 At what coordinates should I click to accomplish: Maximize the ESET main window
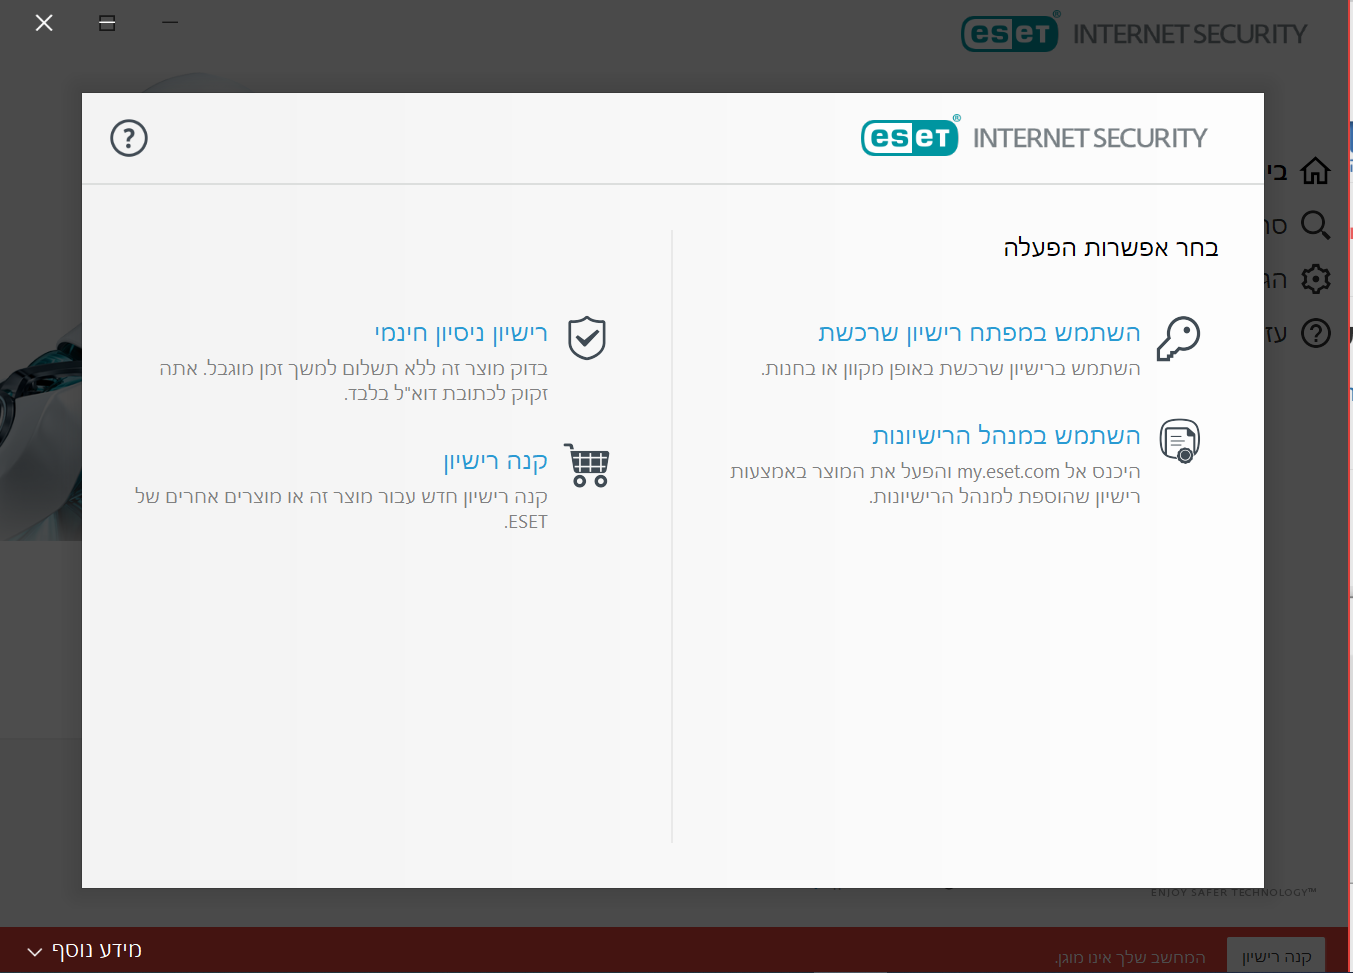tap(107, 22)
